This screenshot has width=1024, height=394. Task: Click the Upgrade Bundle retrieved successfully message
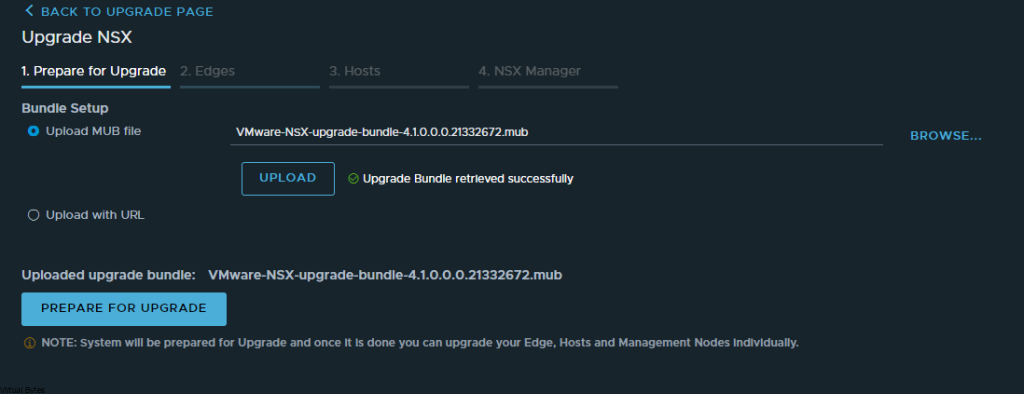point(468,178)
